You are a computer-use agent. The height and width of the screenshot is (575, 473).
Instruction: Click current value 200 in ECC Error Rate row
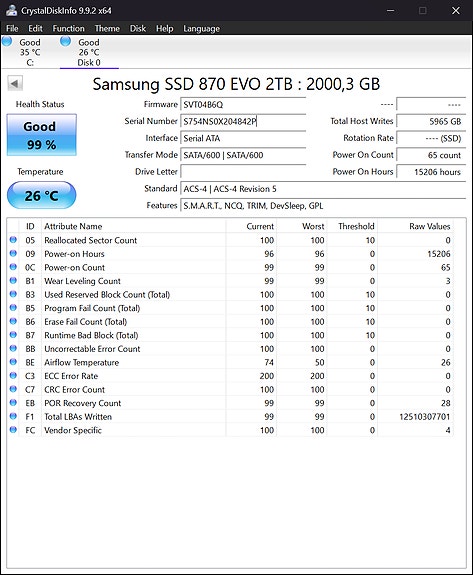(x=267, y=376)
